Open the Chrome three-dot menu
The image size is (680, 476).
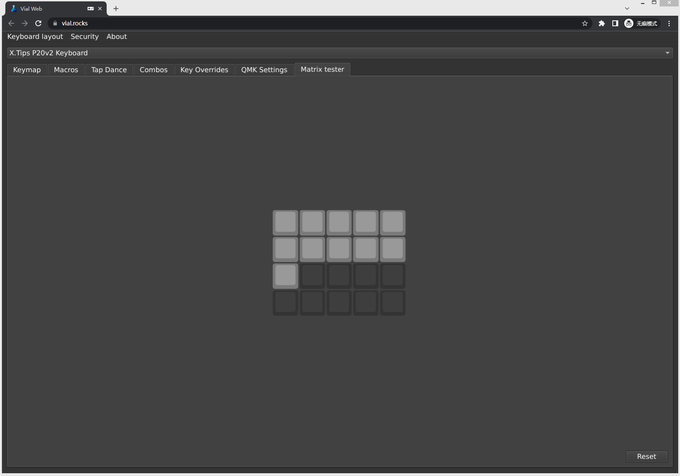pyautogui.click(x=669, y=23)
